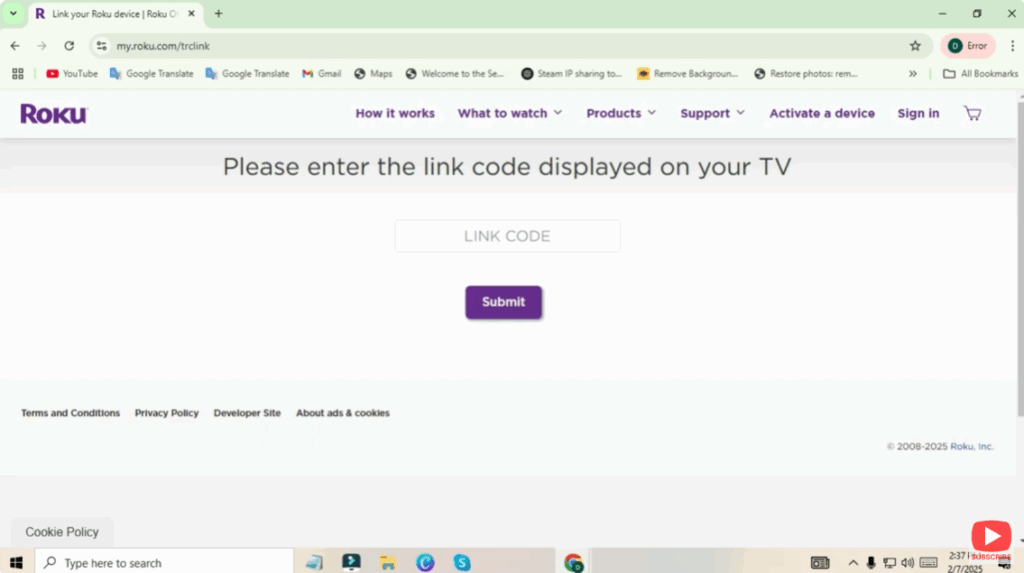The image size is (1024, 573).
Task: Open the Chrome three-dot menu
Action: [x=1012, y=46]
